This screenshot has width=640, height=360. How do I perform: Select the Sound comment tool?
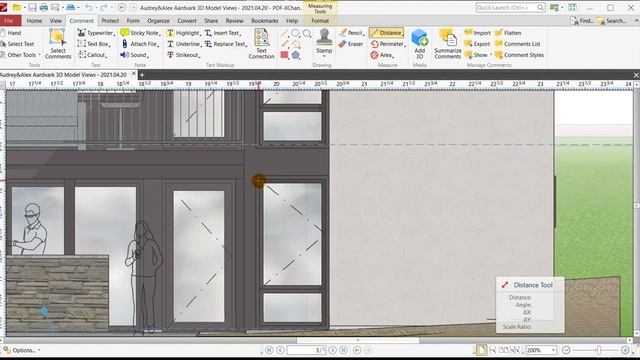(x=134, y=55)
